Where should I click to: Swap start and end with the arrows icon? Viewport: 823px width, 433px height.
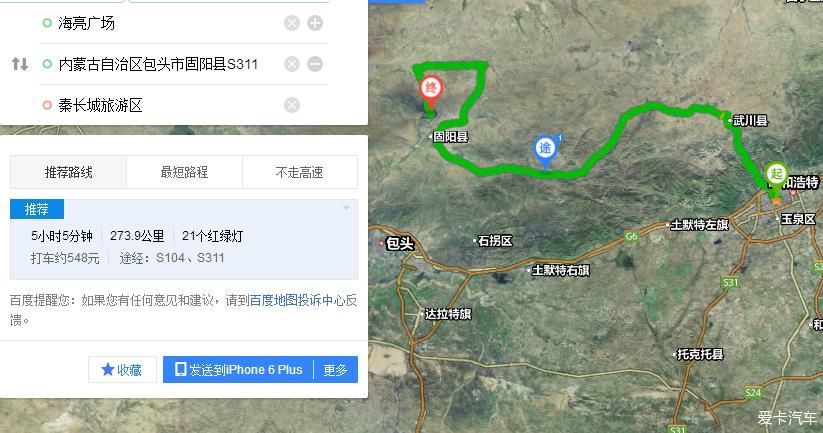coord(20,64)
